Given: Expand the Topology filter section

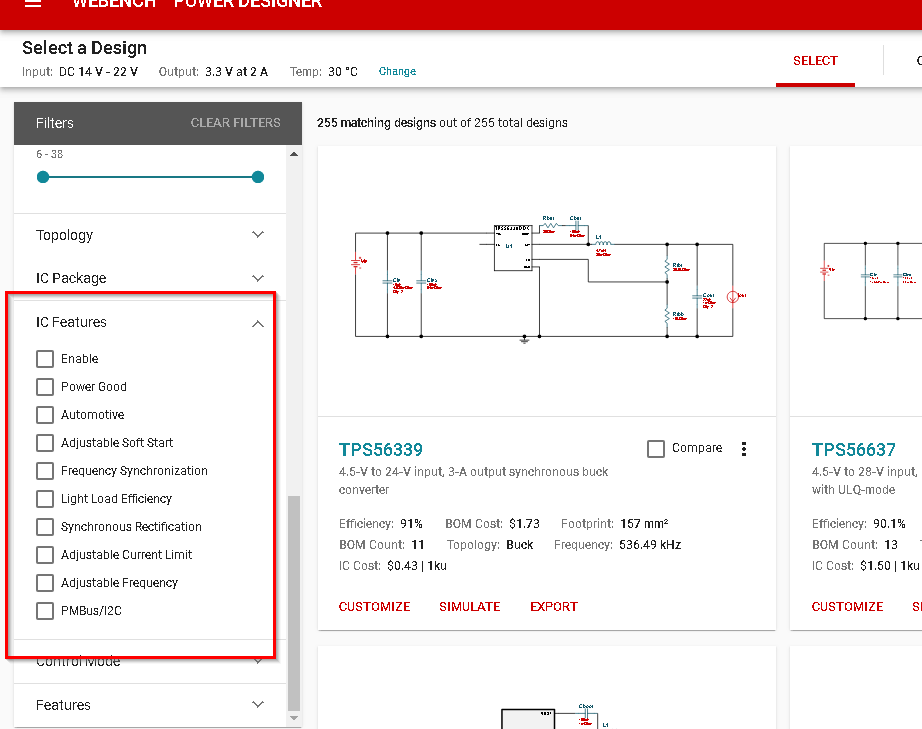Looking at the screenshot, I should 257,235.
